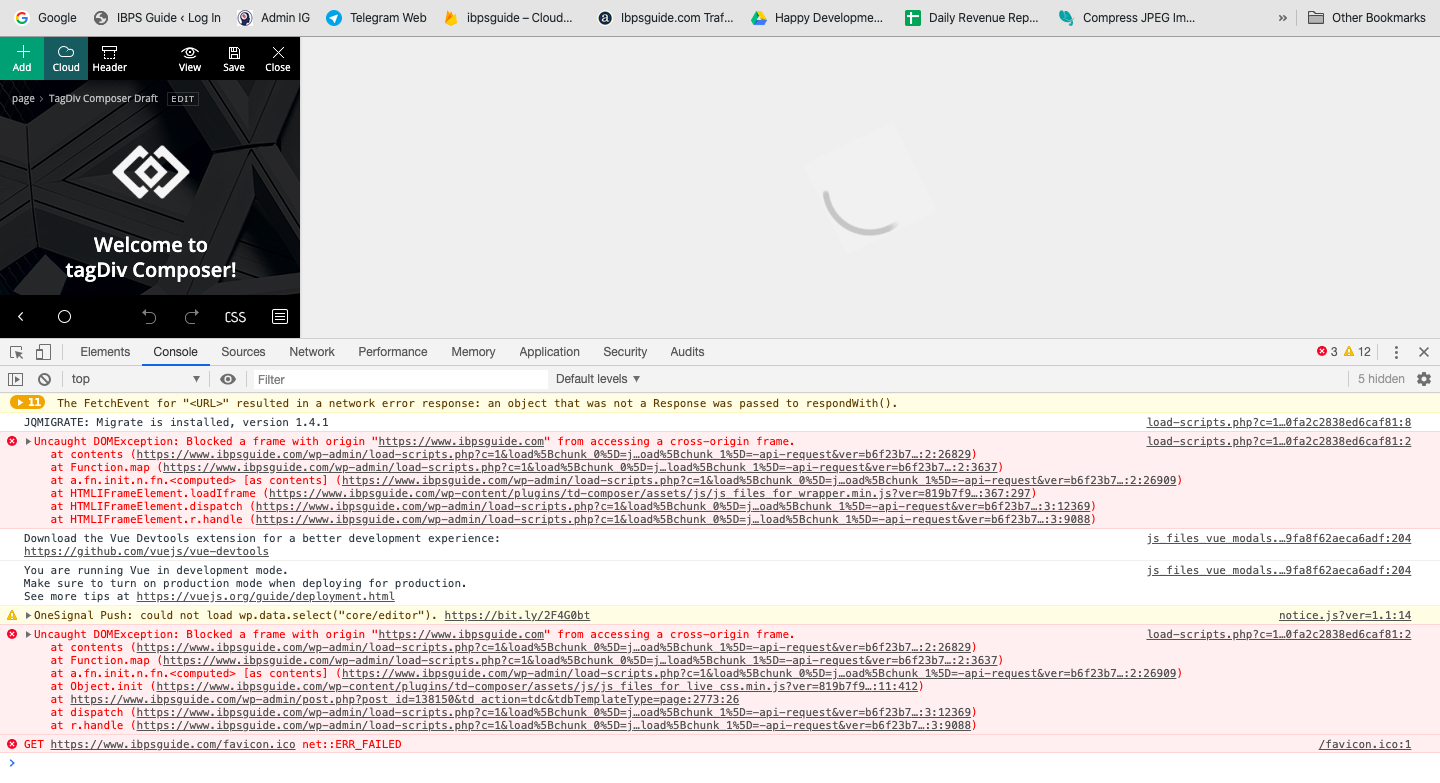Show the console sidebar
Image resolution: width=1440 pixels, height=783 pixels.
[x=15, y=379]
